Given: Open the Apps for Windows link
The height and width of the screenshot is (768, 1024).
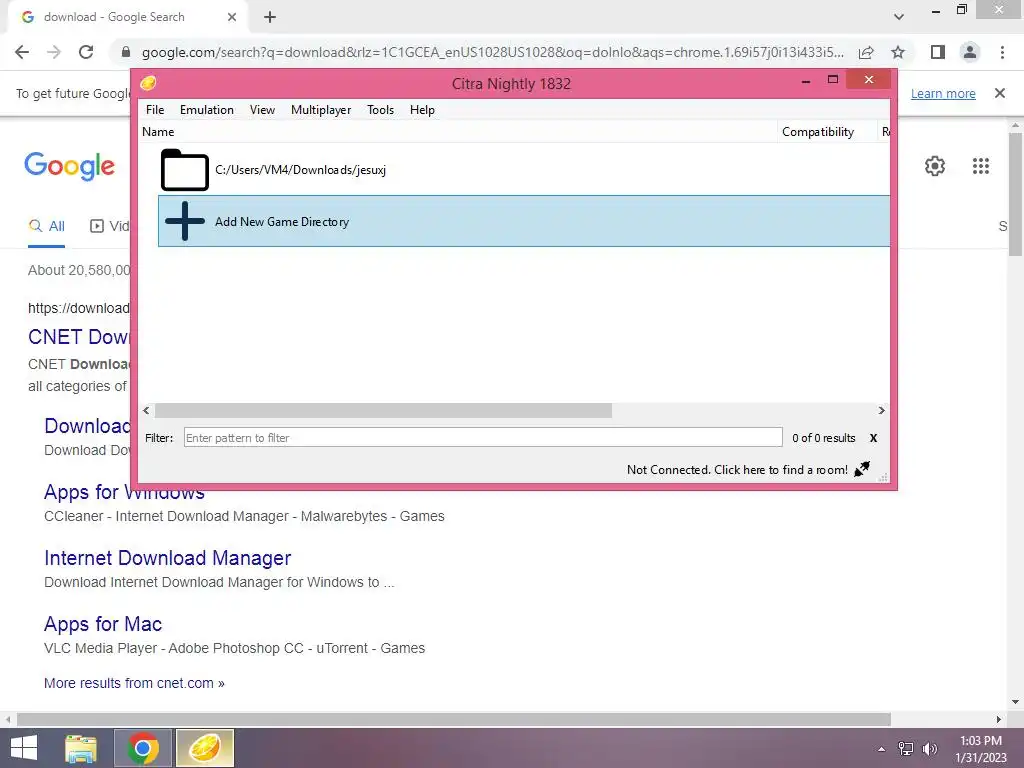Looking at the screenshot, I should 124,492.
